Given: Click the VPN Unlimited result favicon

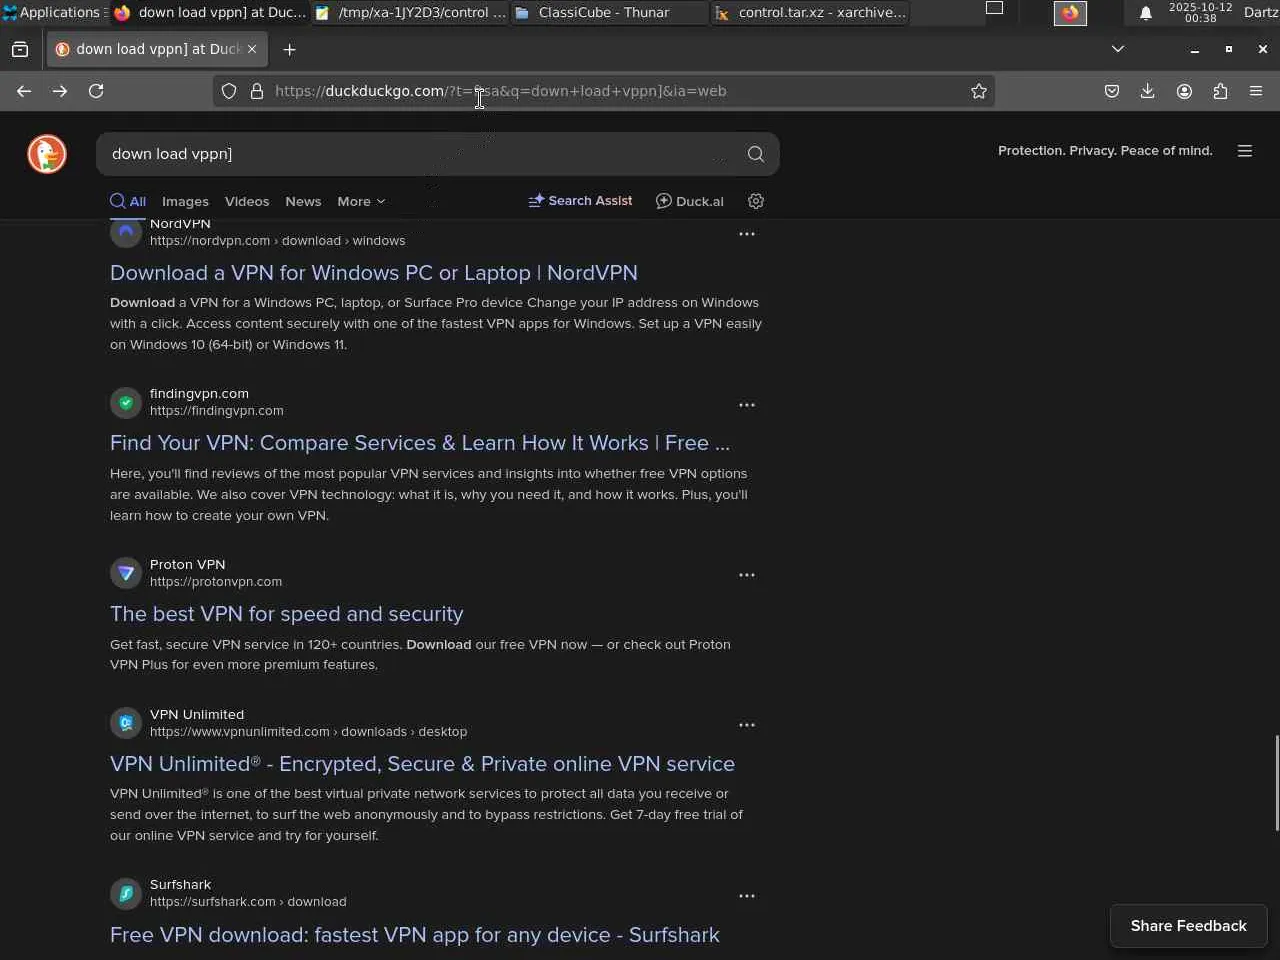Looking at the screenshot, I should point(126,723).
